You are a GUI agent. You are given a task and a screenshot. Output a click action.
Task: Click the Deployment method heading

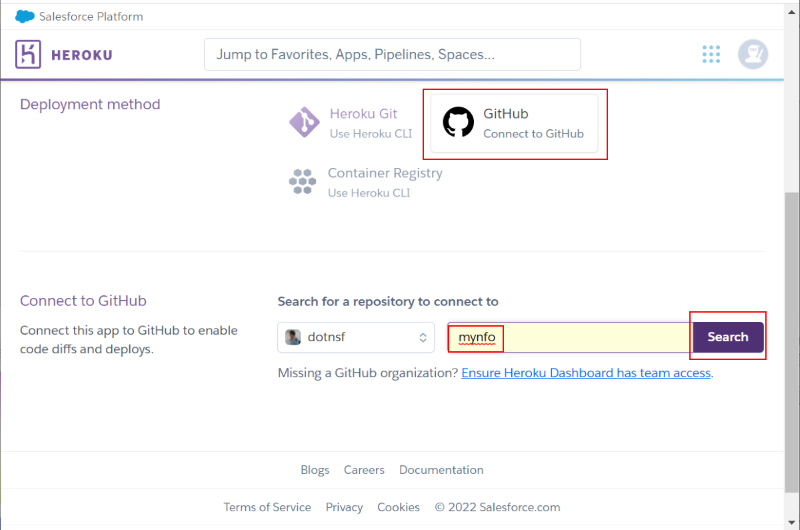coord(90,104)
